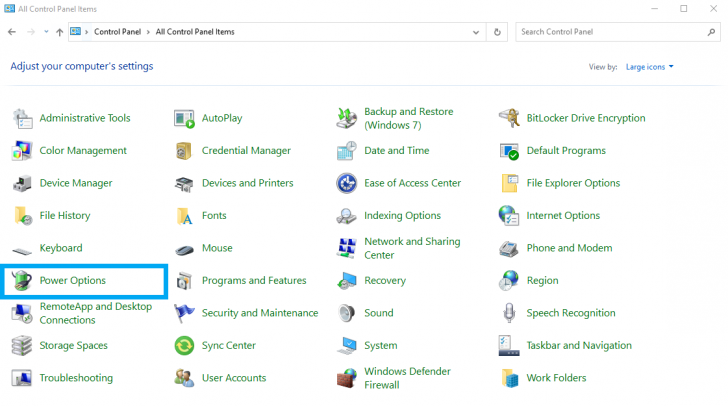The height and width of the screenshot is (406, 728).
Task: Click the RemoteApp and Desktop Connections link
Action: point(96,314)
